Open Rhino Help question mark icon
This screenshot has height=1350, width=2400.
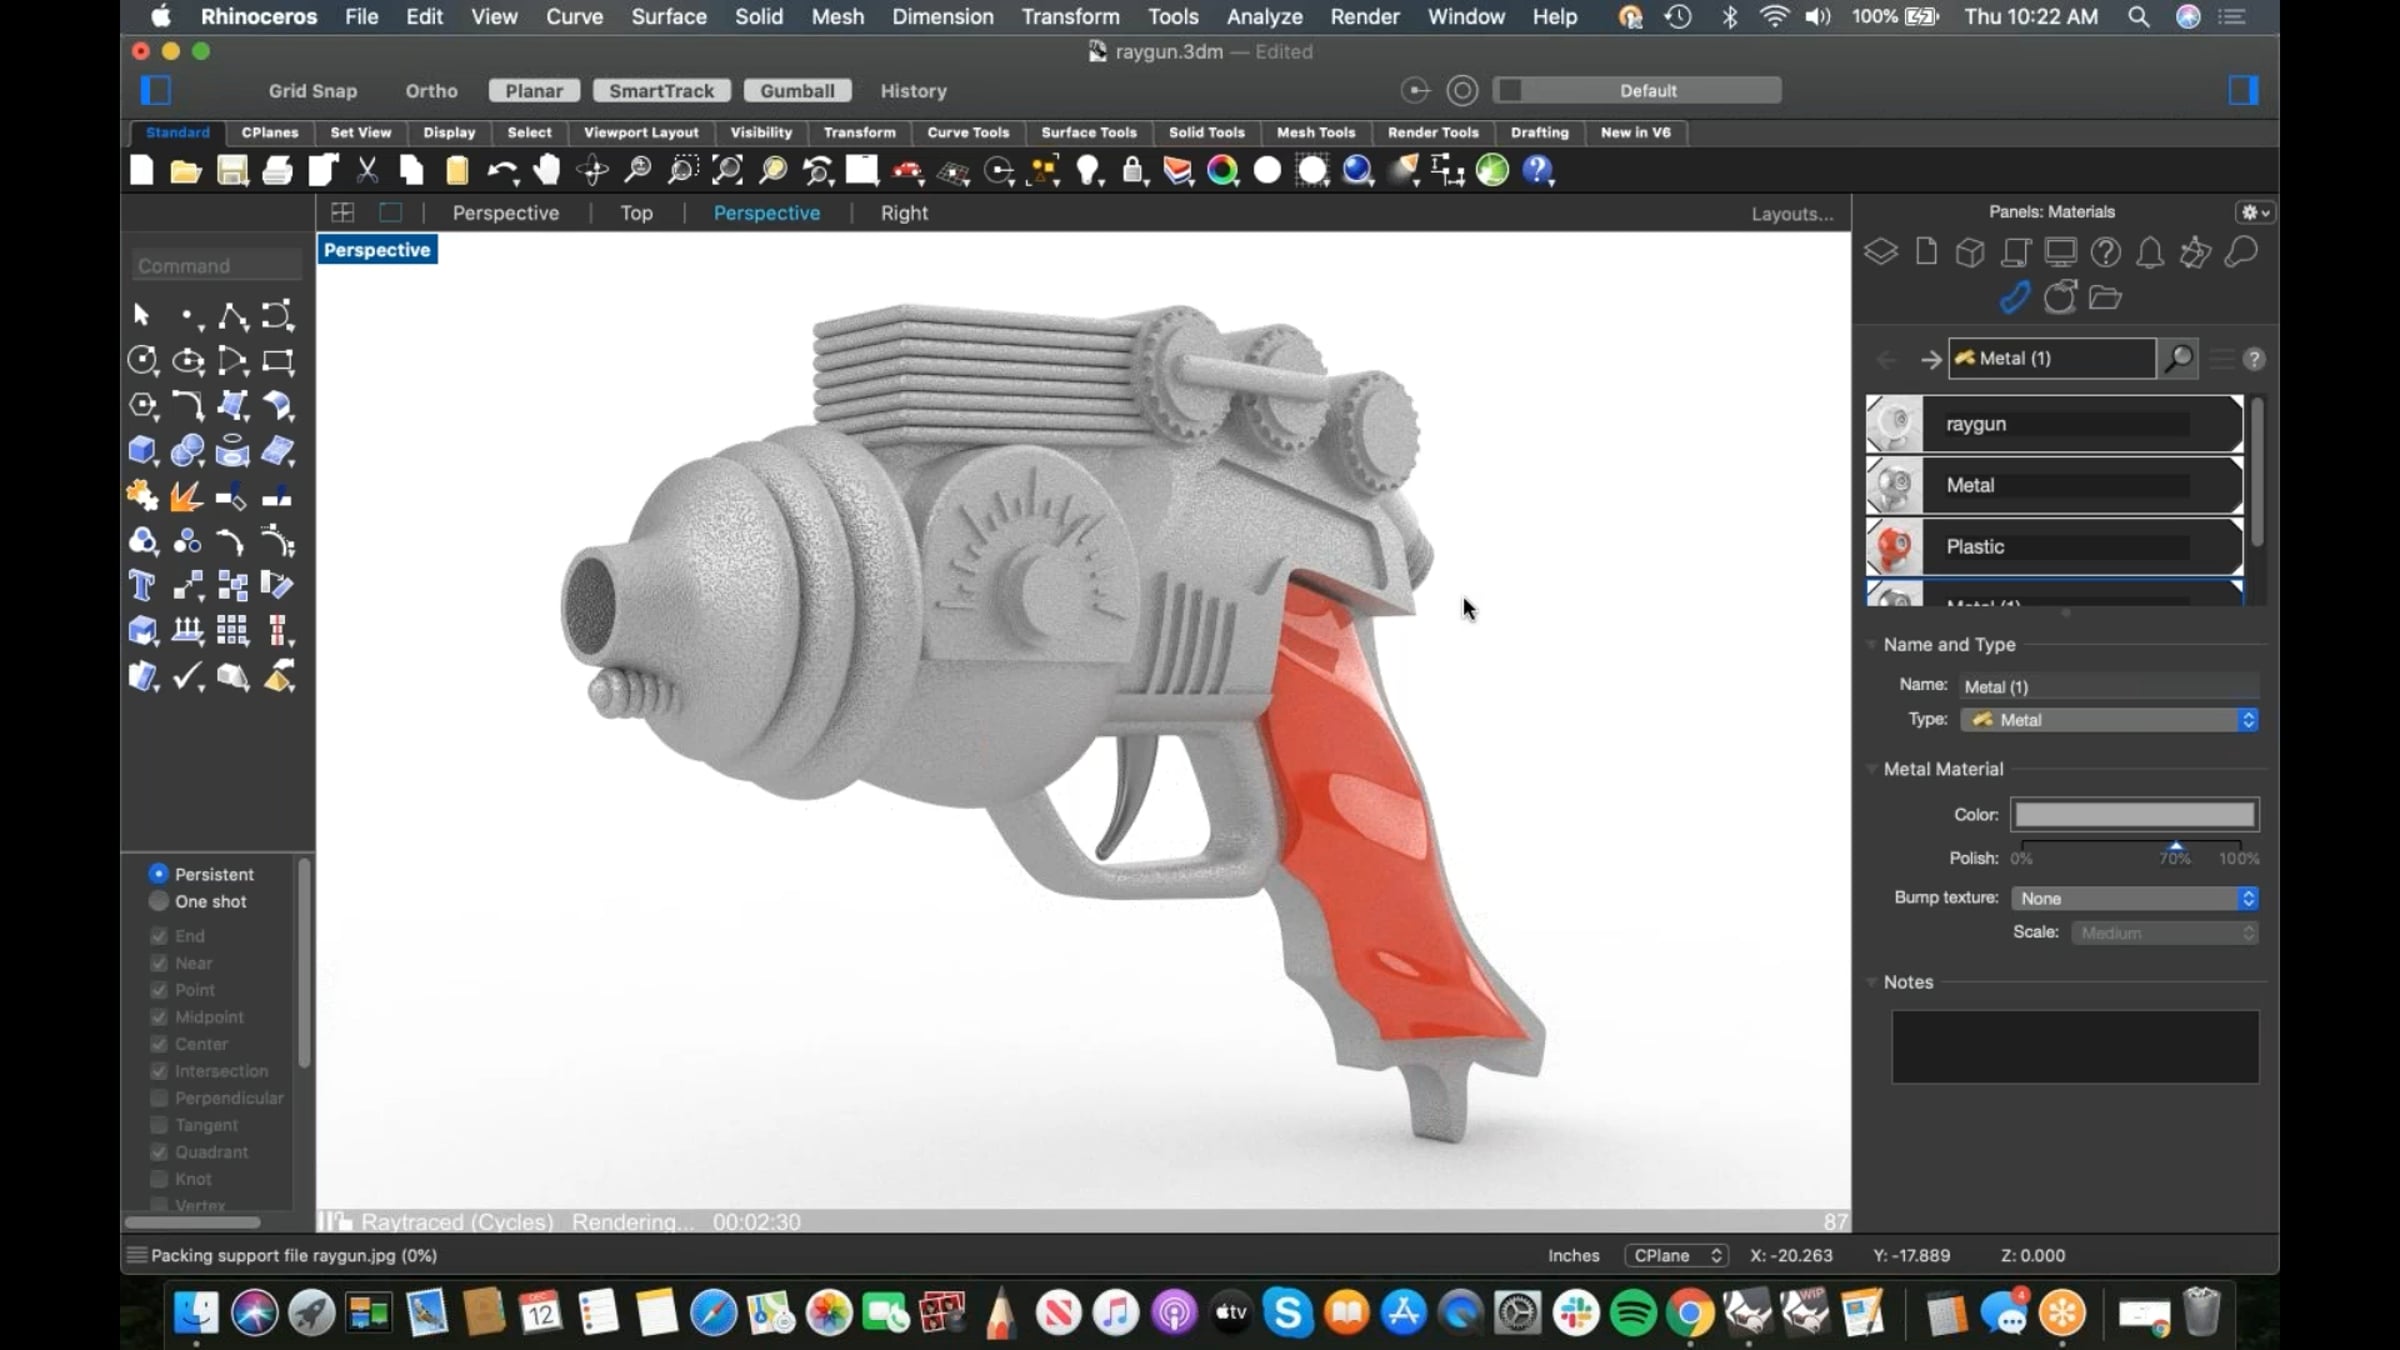tap(1538, 171)
